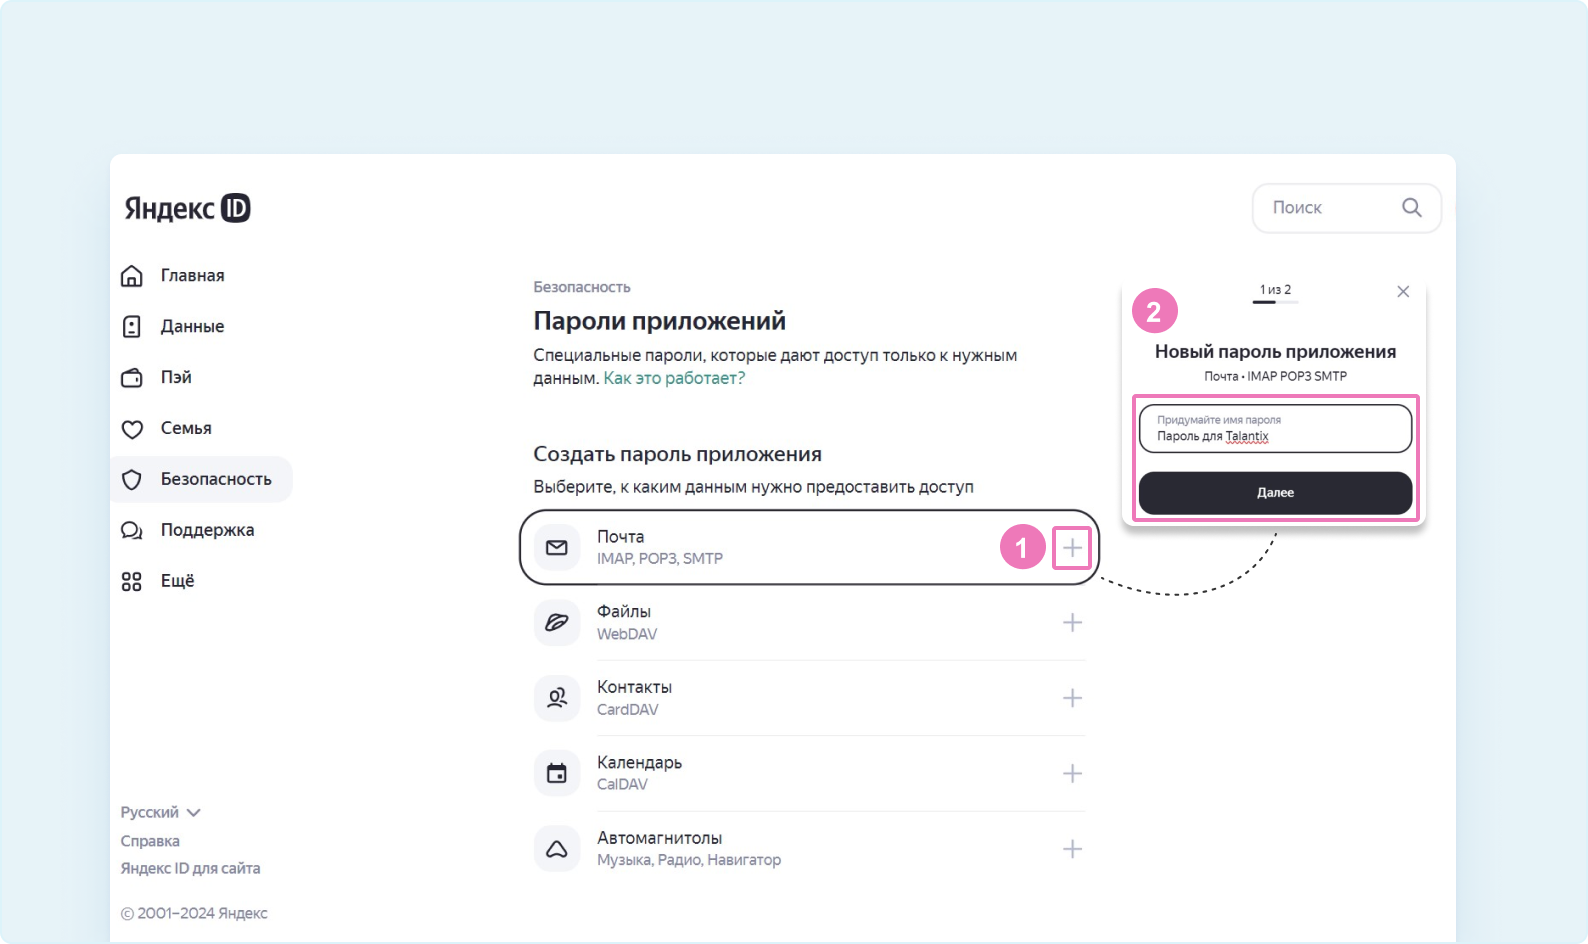Click the disk icon in Файлы row

click(x=557, y=622)
